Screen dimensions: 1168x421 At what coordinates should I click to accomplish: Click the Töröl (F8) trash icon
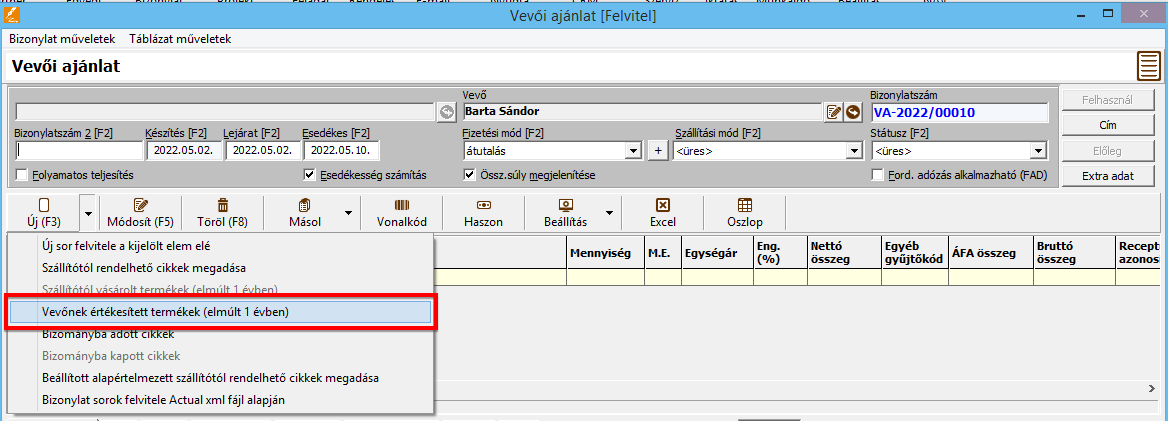(x=223, y=205)
